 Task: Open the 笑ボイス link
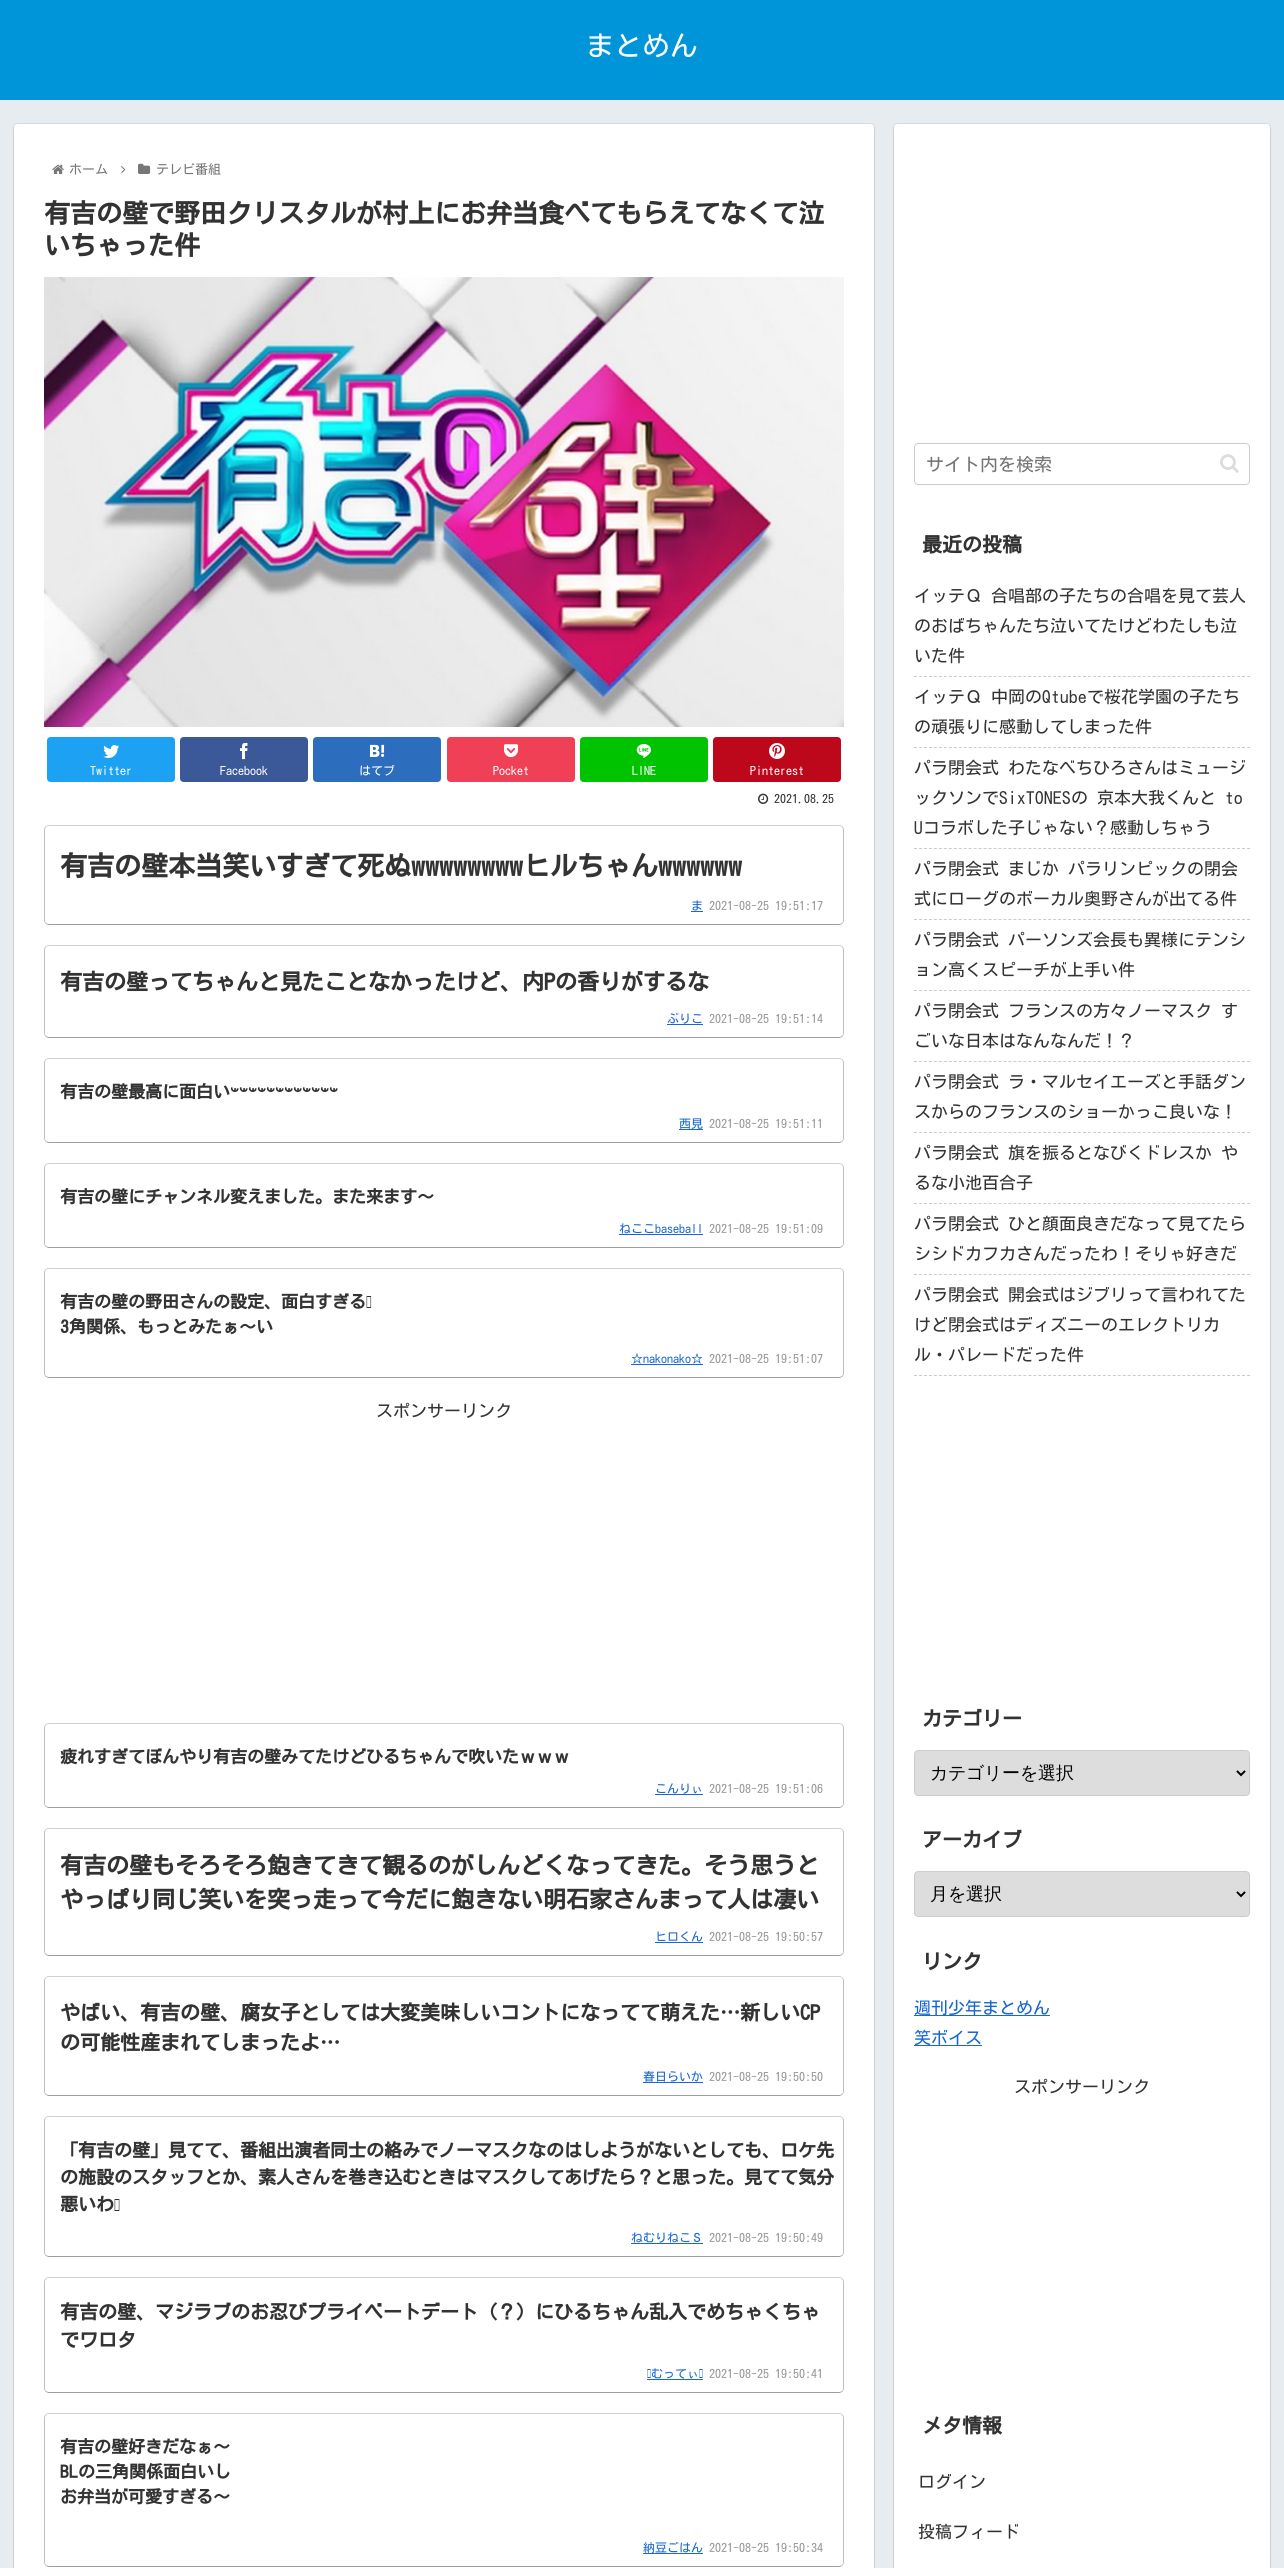948,2037
